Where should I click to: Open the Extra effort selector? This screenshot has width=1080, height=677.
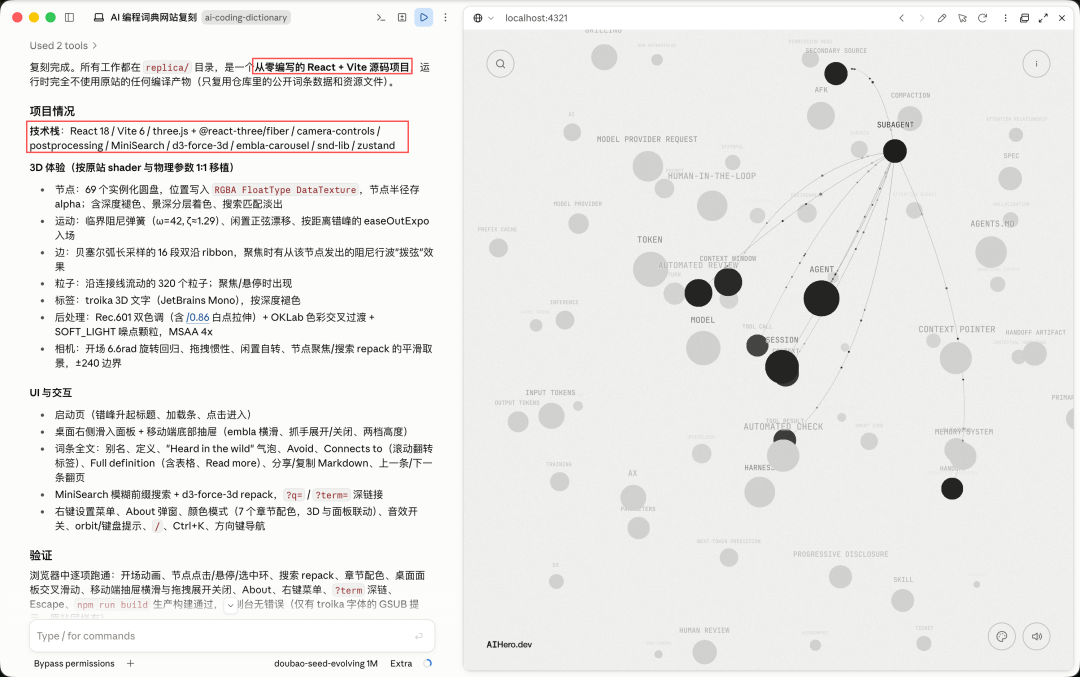pos(401,663)
